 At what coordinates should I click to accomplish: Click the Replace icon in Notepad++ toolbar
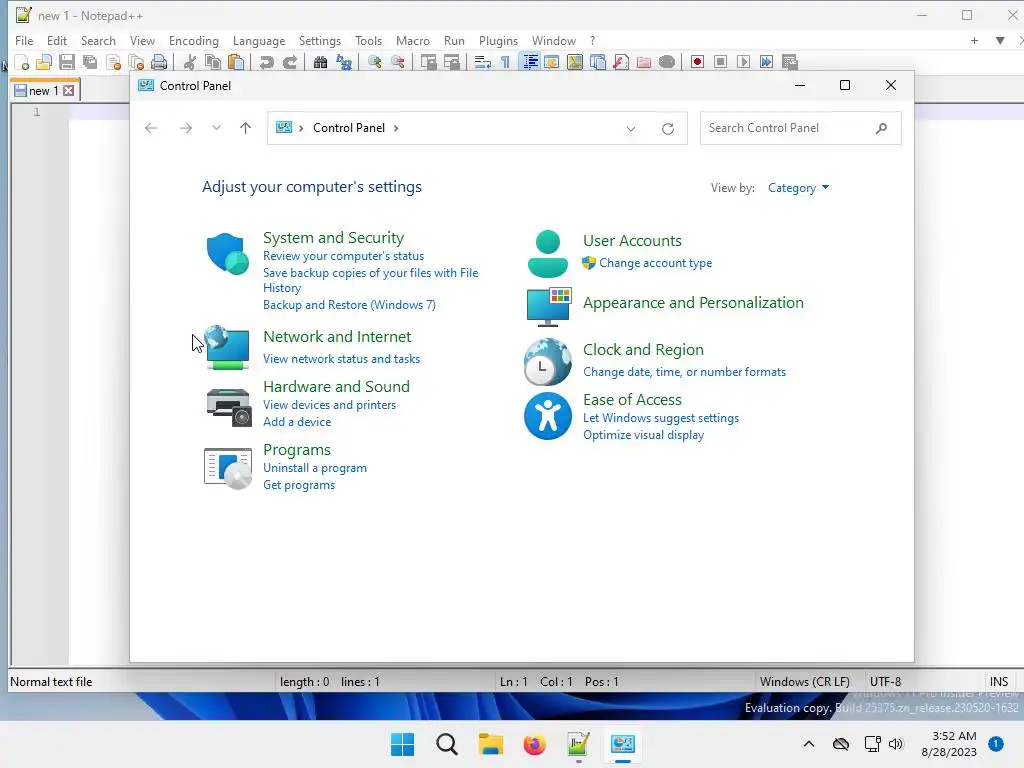[x=344, y=62]
